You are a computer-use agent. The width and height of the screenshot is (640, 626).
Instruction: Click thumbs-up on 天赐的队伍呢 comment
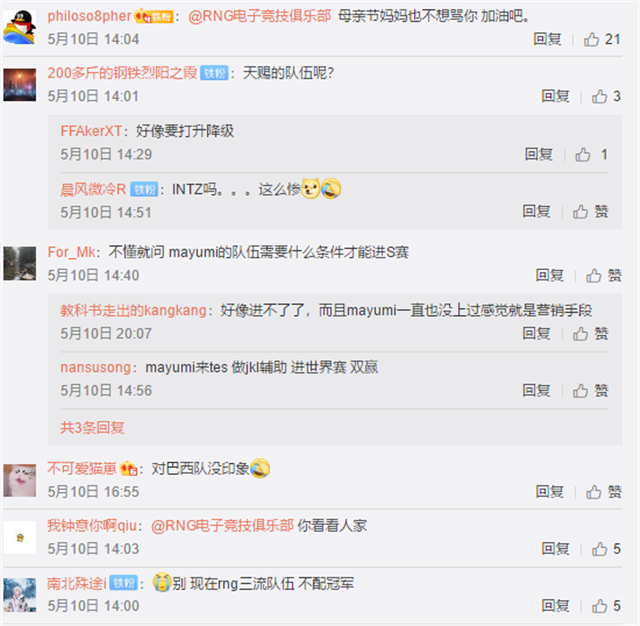(606, 97)
